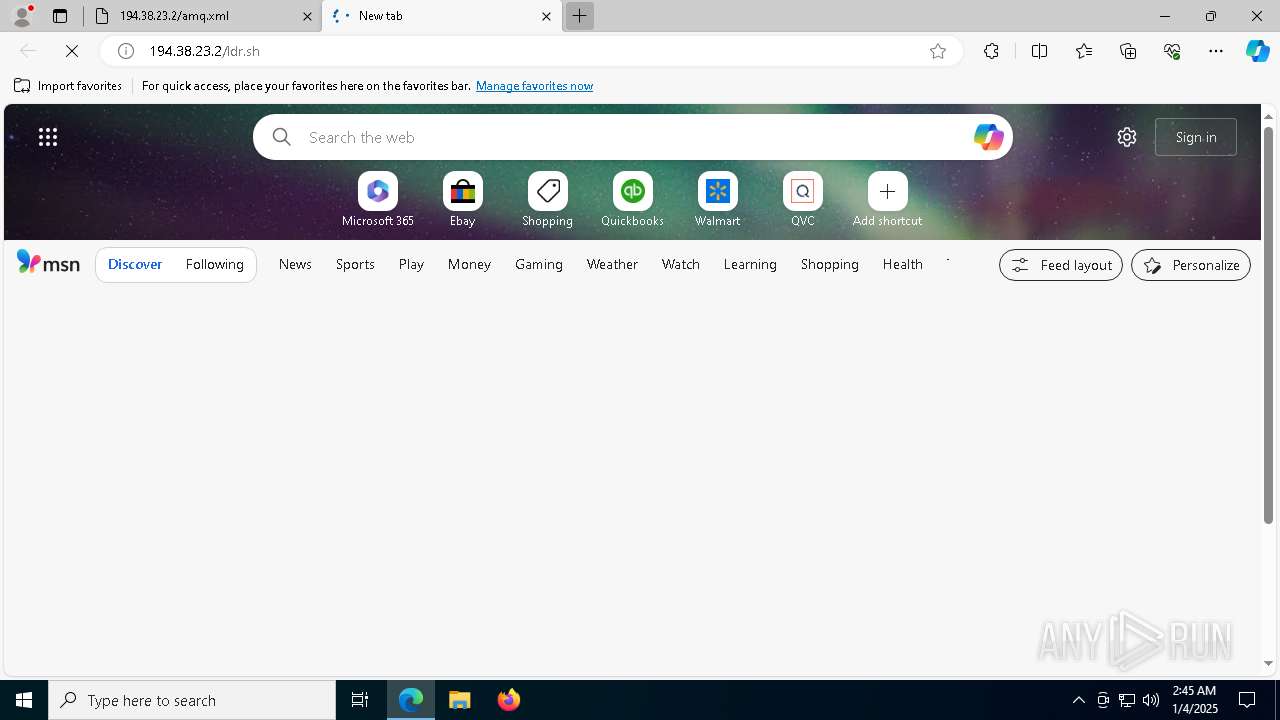
Task: Click the scrollbar down arrow
Action: pyautogui.click(x=1269, y=663)
